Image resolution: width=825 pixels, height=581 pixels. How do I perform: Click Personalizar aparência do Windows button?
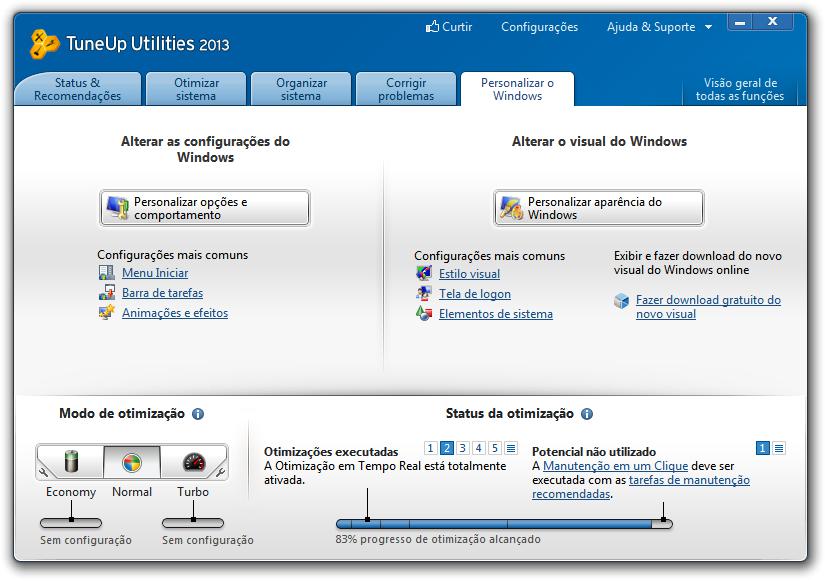click(x=599, y=208)
